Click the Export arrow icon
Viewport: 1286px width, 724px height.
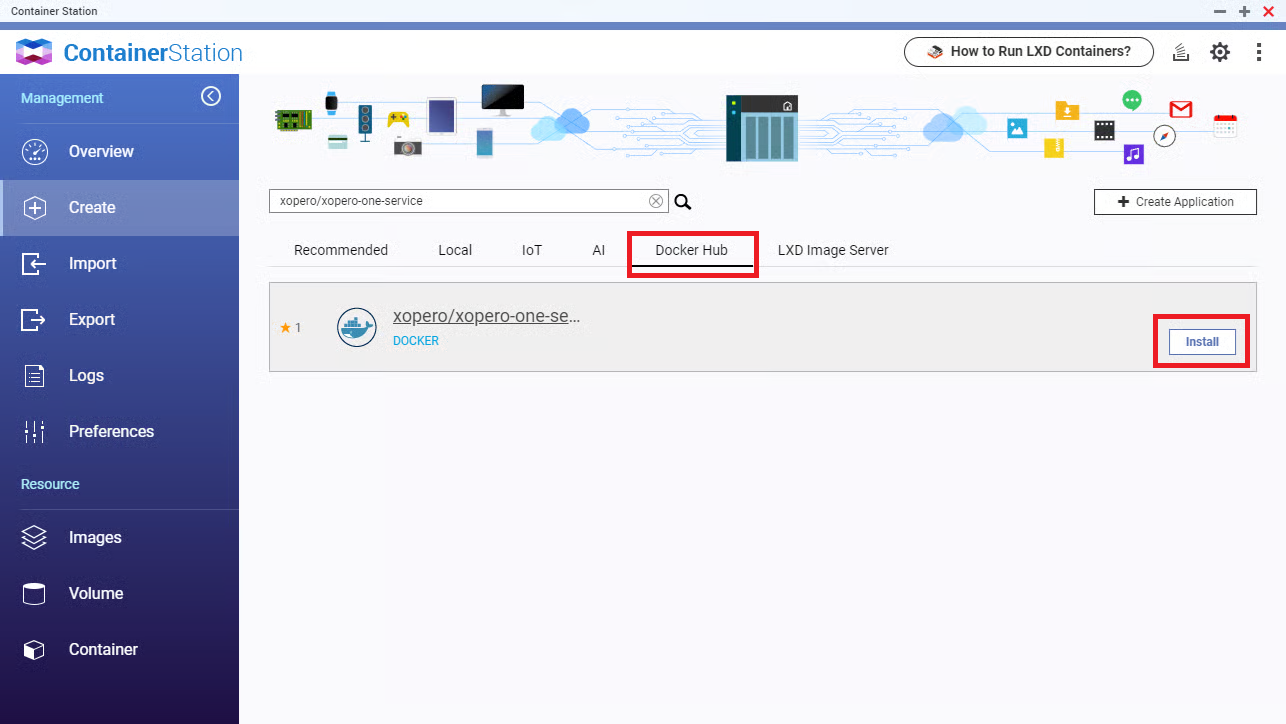click(34, 320)
